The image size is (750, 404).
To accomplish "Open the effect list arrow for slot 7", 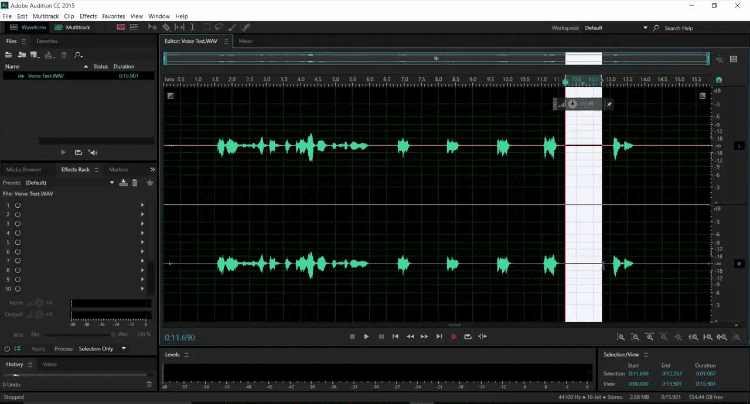I will pyautogui.click(x=142, y=261).
